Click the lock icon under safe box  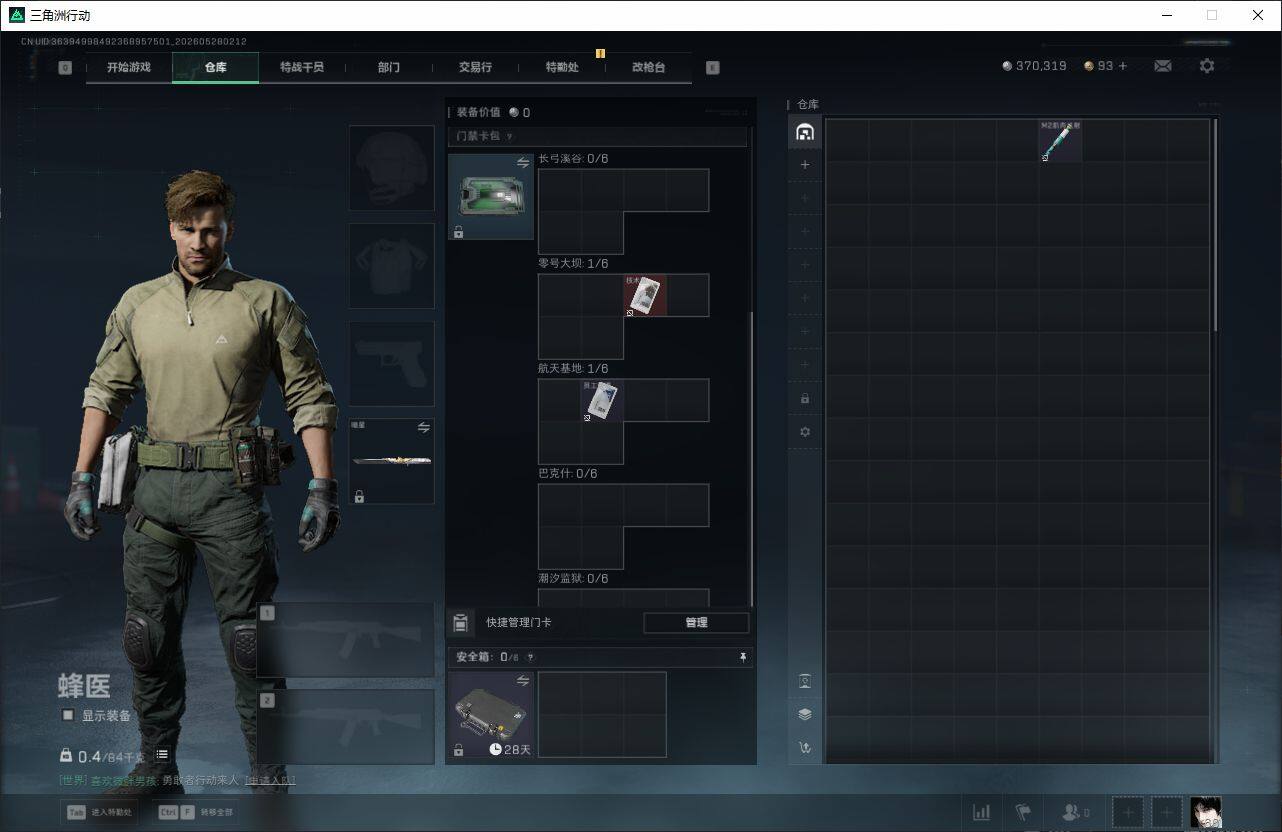[x=458, y=750]
